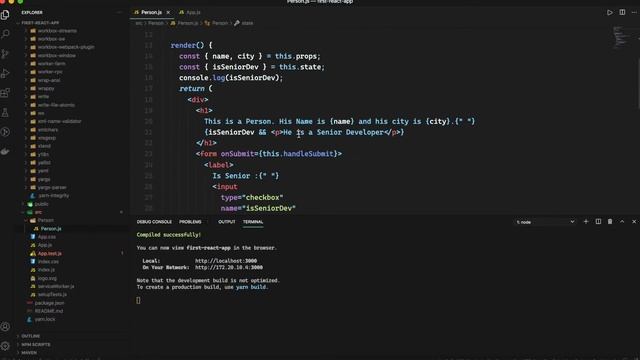The height and width of the screenshot is (360, 640).
Task: Open README.md in the file tree
Action: (49, 311)
